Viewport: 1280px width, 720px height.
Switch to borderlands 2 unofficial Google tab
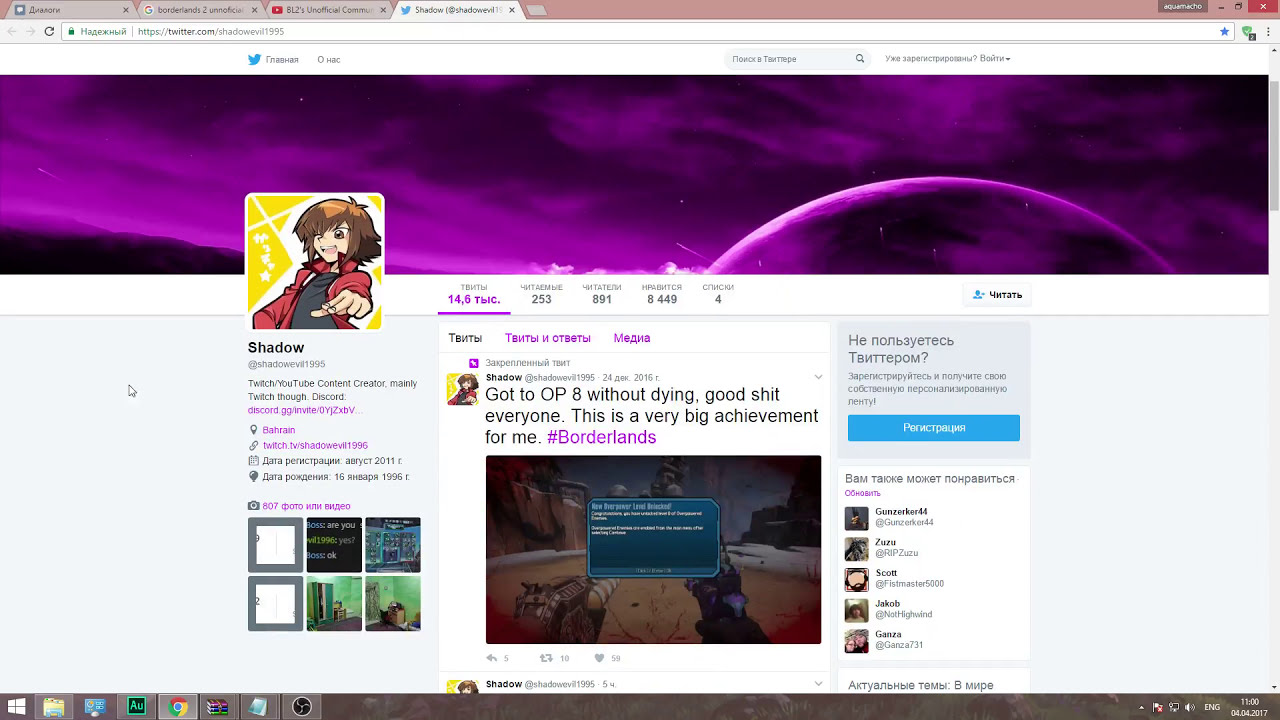pyautogui.click(x=199, y=10)
